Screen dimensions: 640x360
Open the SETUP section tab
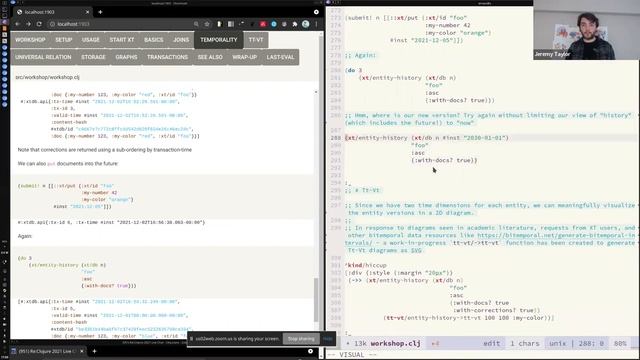64,40
